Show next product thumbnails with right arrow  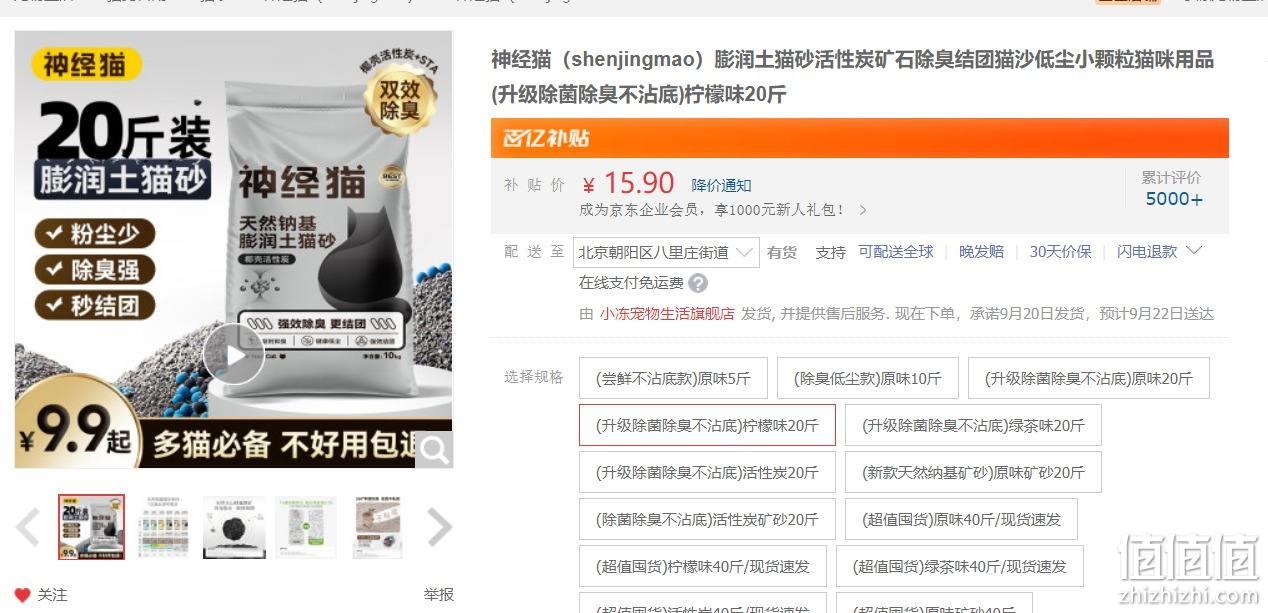point(440,527)
